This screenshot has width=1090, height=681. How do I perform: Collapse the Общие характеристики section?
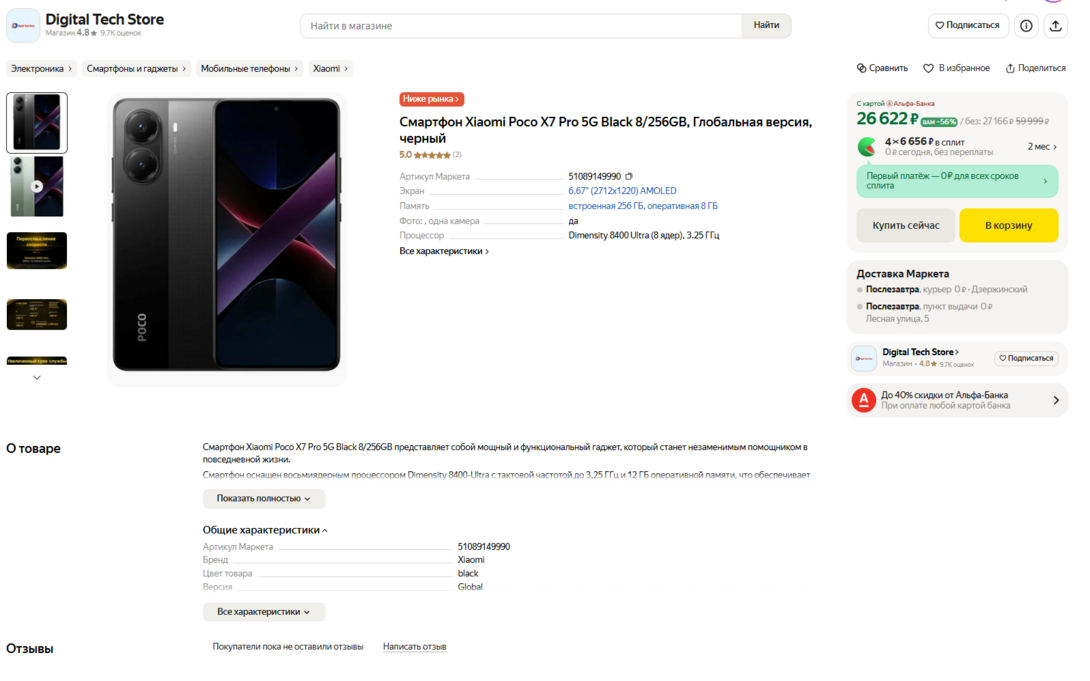[x=266, y=530]
